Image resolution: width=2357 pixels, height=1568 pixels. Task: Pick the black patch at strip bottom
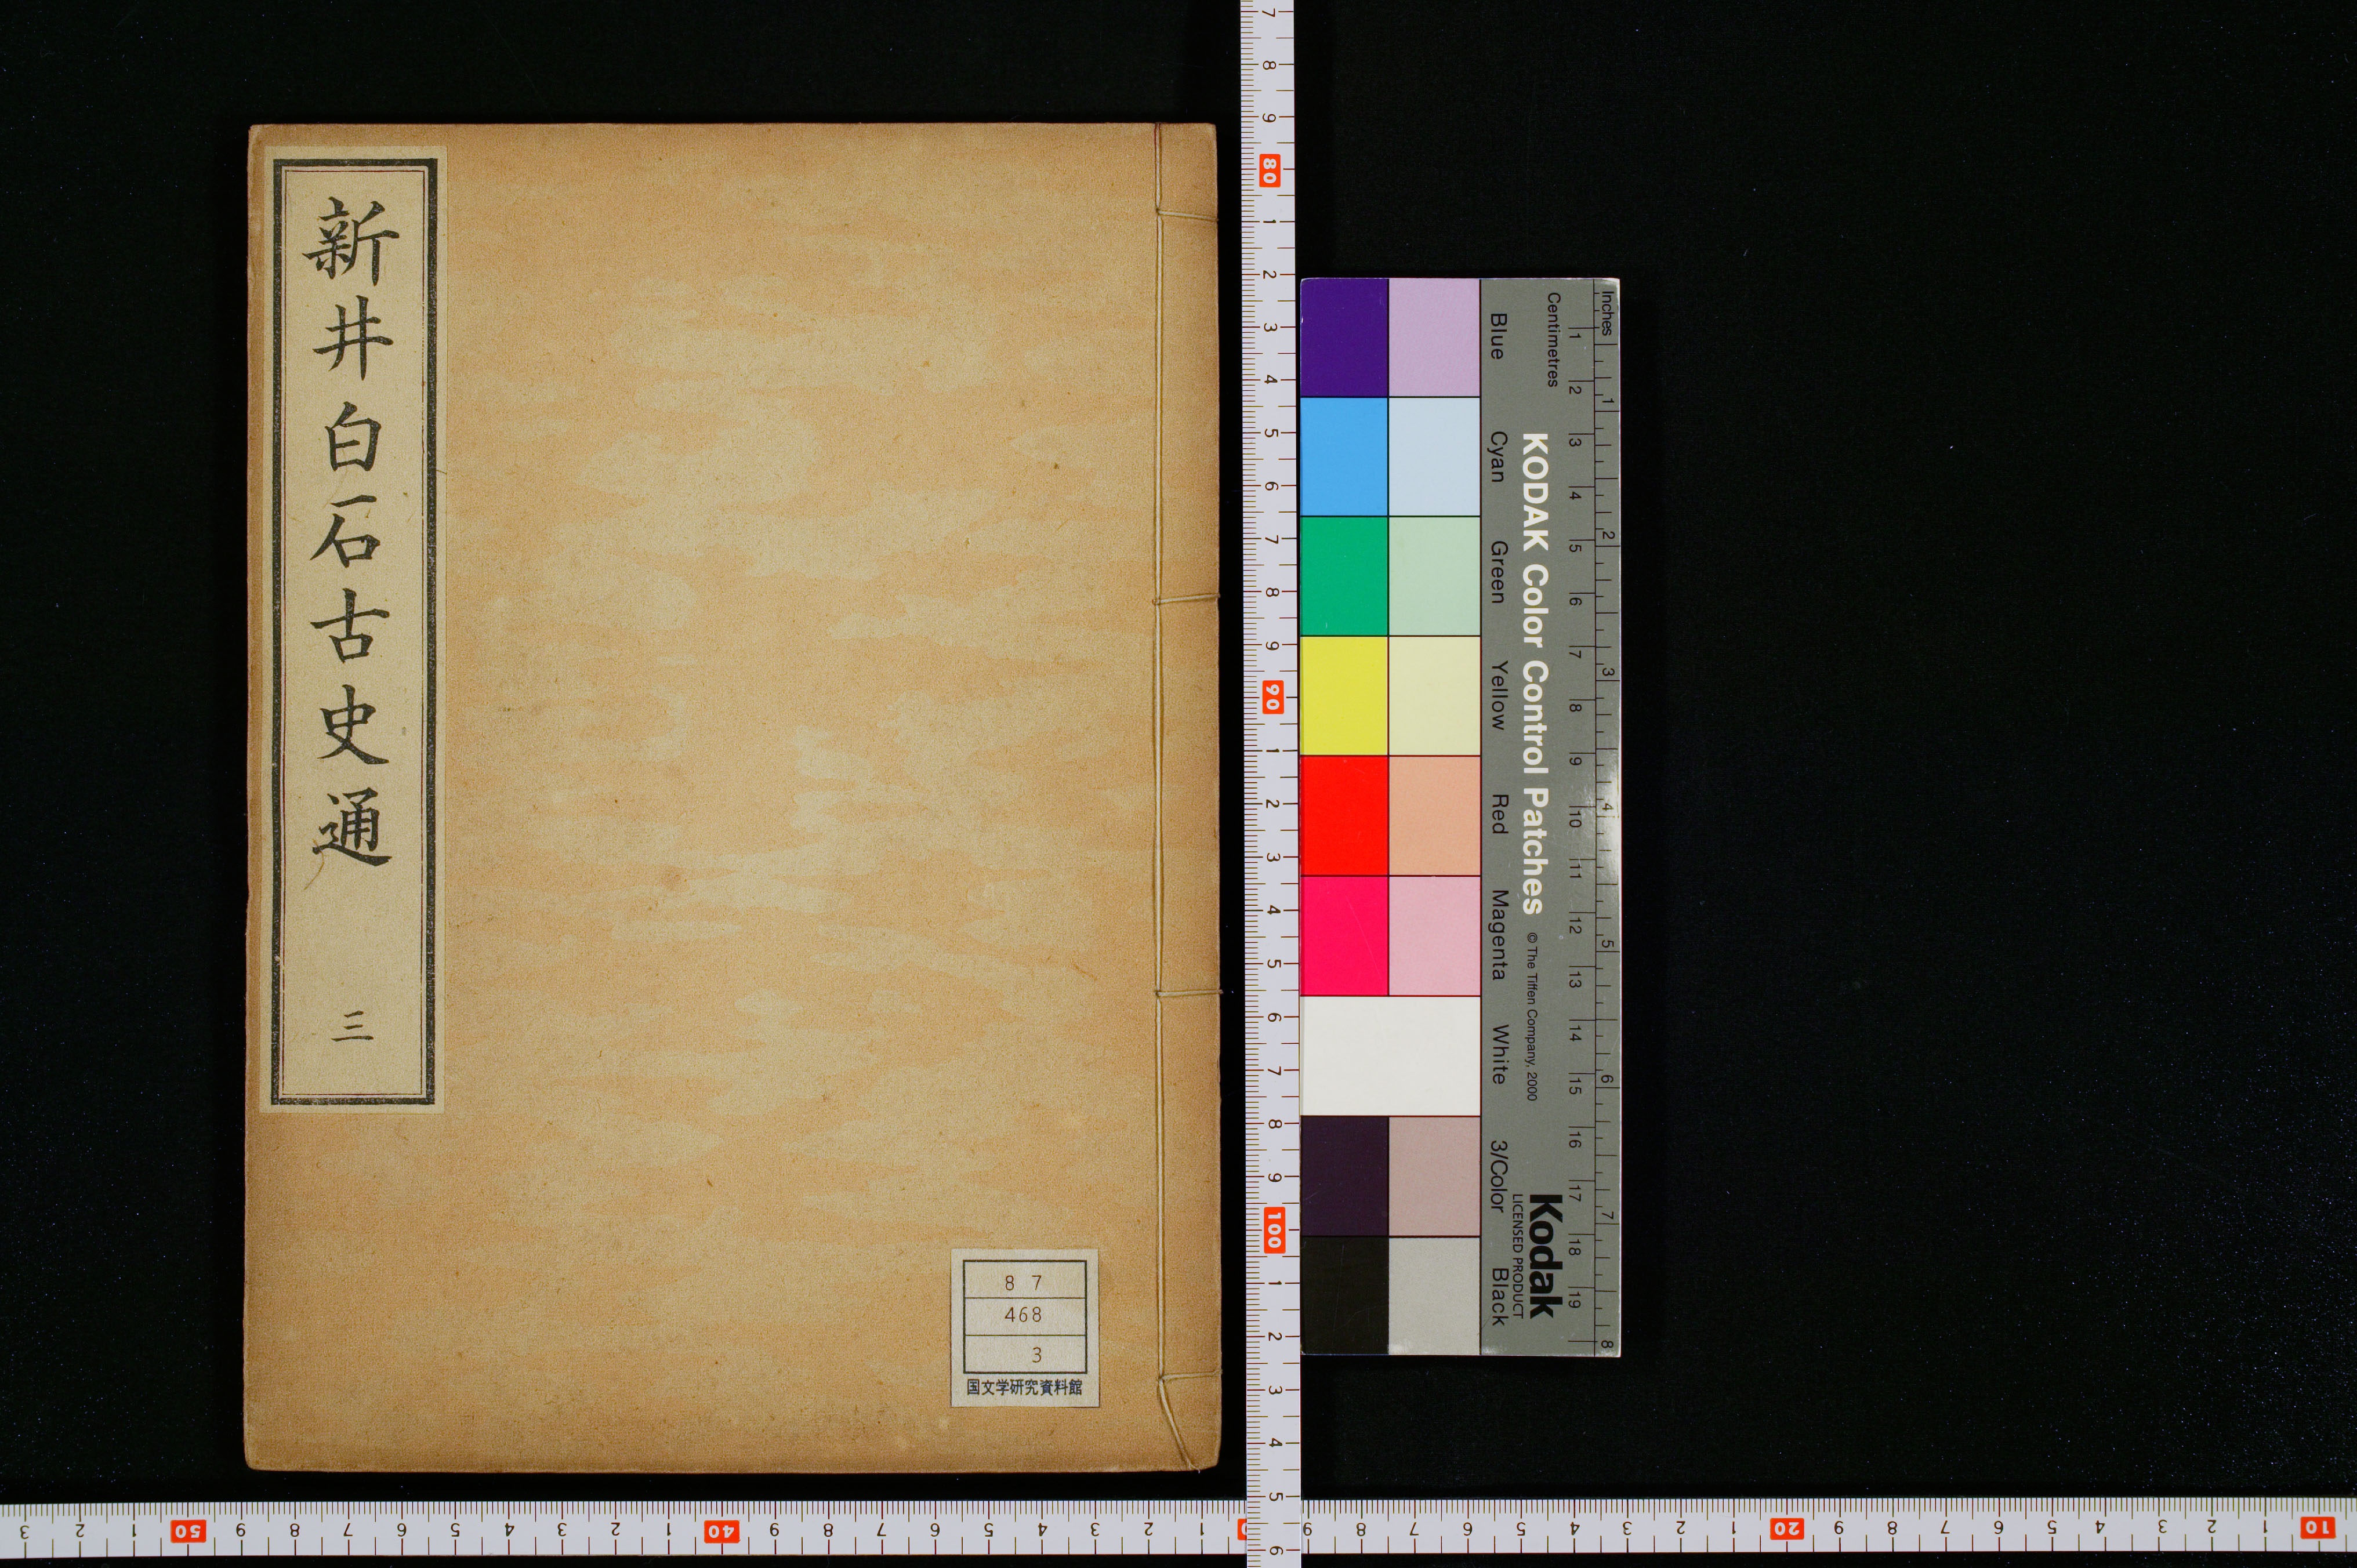1343,1296
